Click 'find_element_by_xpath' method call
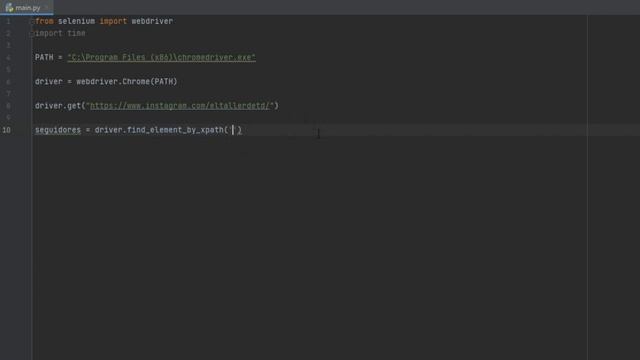640x360 pixels. point(175,130)
